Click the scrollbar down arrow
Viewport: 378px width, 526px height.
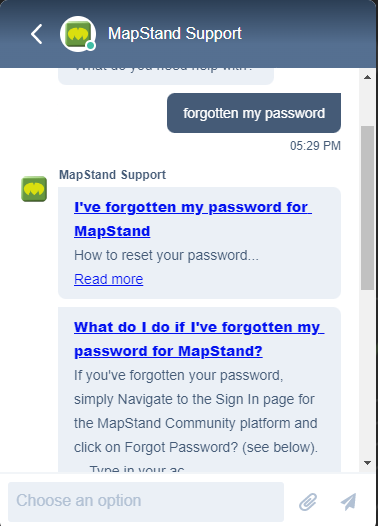tap(367, 463)
